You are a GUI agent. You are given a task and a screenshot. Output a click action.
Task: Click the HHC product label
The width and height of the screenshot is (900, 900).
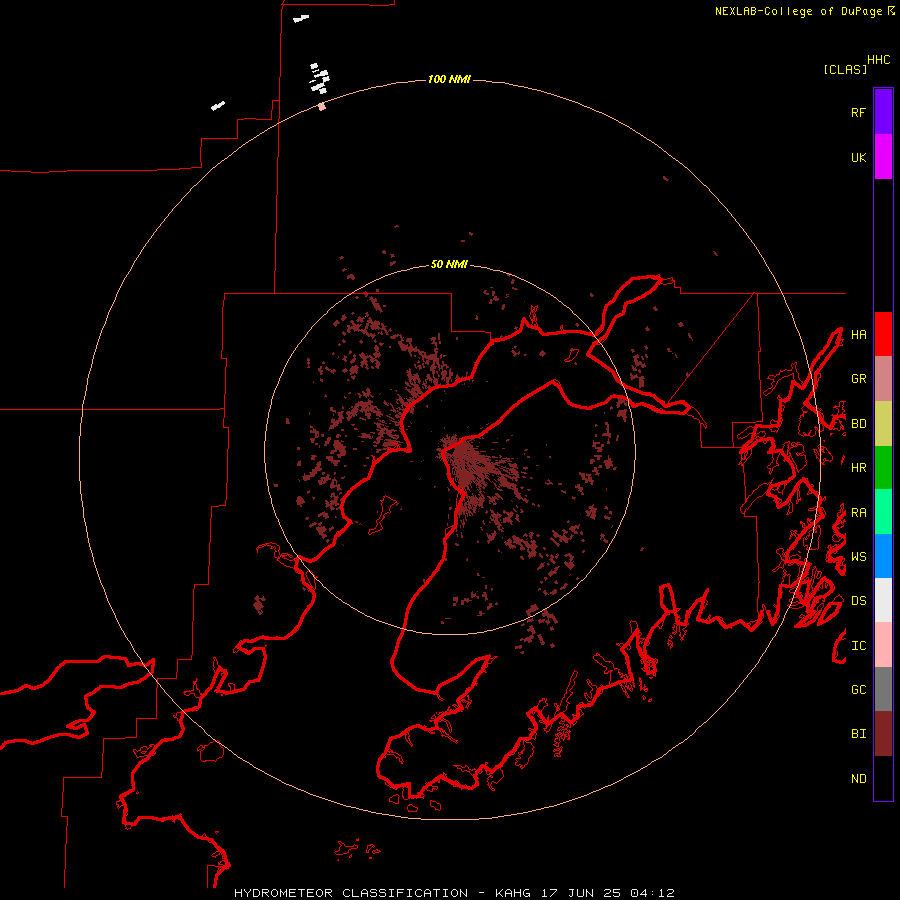[878, 60]
